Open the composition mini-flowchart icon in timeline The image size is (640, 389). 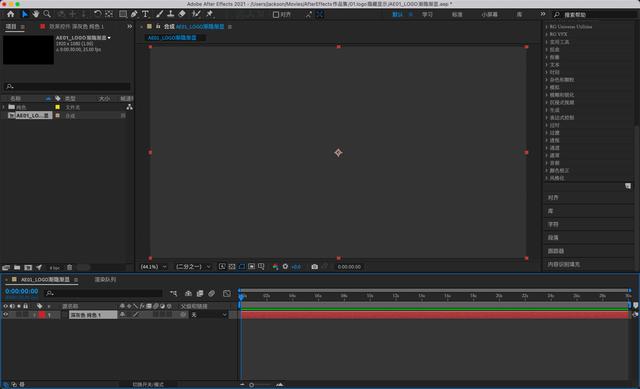coord(173,293)
